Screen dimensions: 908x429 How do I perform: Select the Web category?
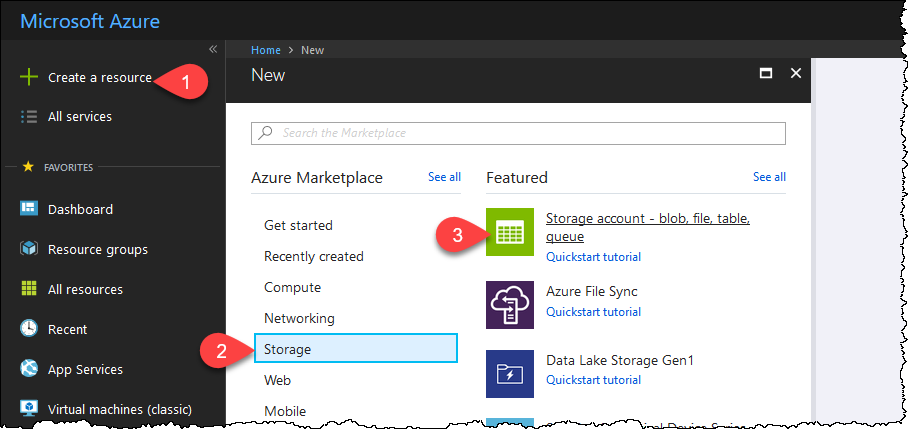coord(277,380)
